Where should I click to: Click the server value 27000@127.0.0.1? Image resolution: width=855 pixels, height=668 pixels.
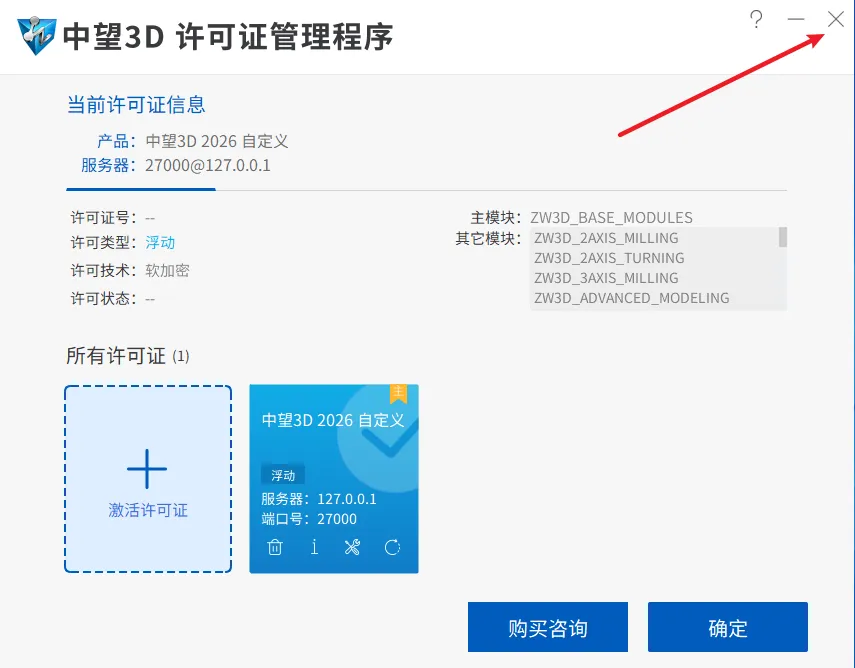(x=208, y=165)
